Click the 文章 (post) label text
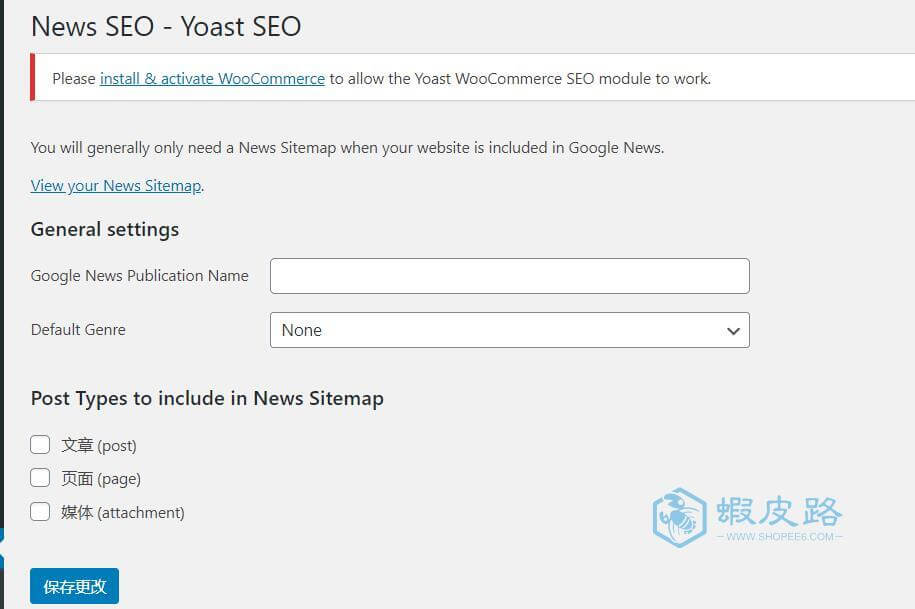915x609 pixels. 99,445
